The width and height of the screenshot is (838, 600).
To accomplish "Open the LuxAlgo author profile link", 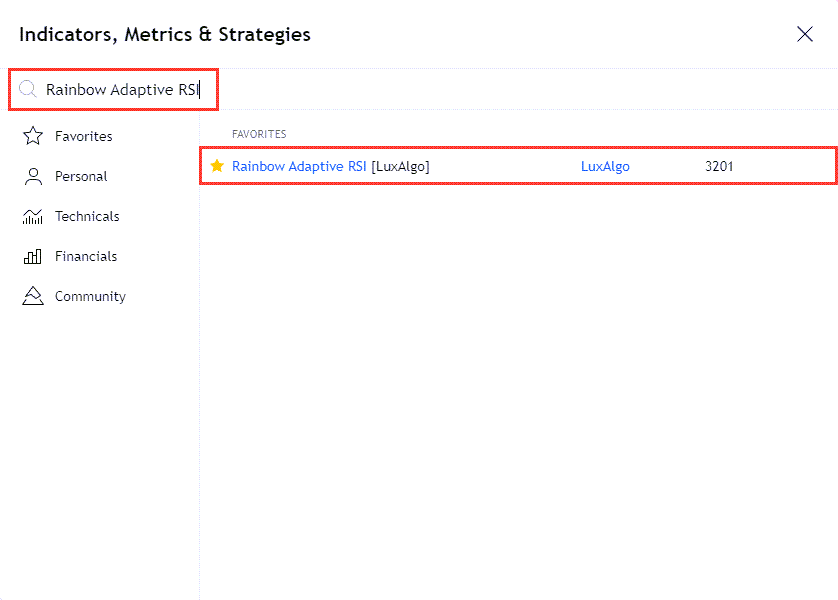I will [x=605, y=166].
